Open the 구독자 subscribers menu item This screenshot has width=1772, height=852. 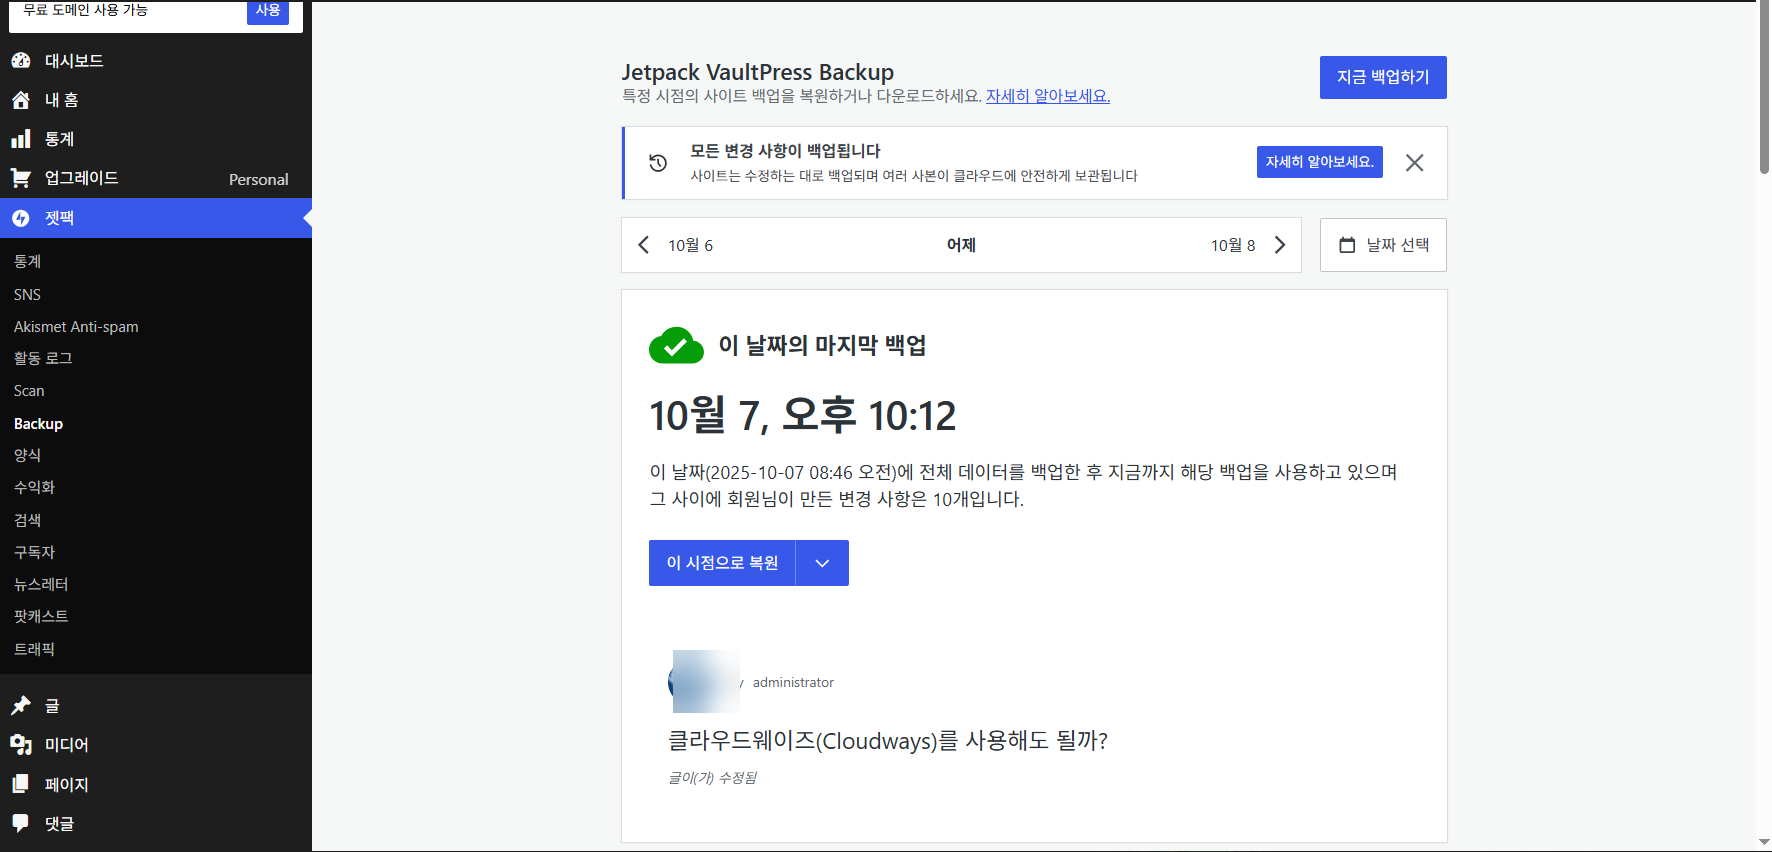pos(35,552)
